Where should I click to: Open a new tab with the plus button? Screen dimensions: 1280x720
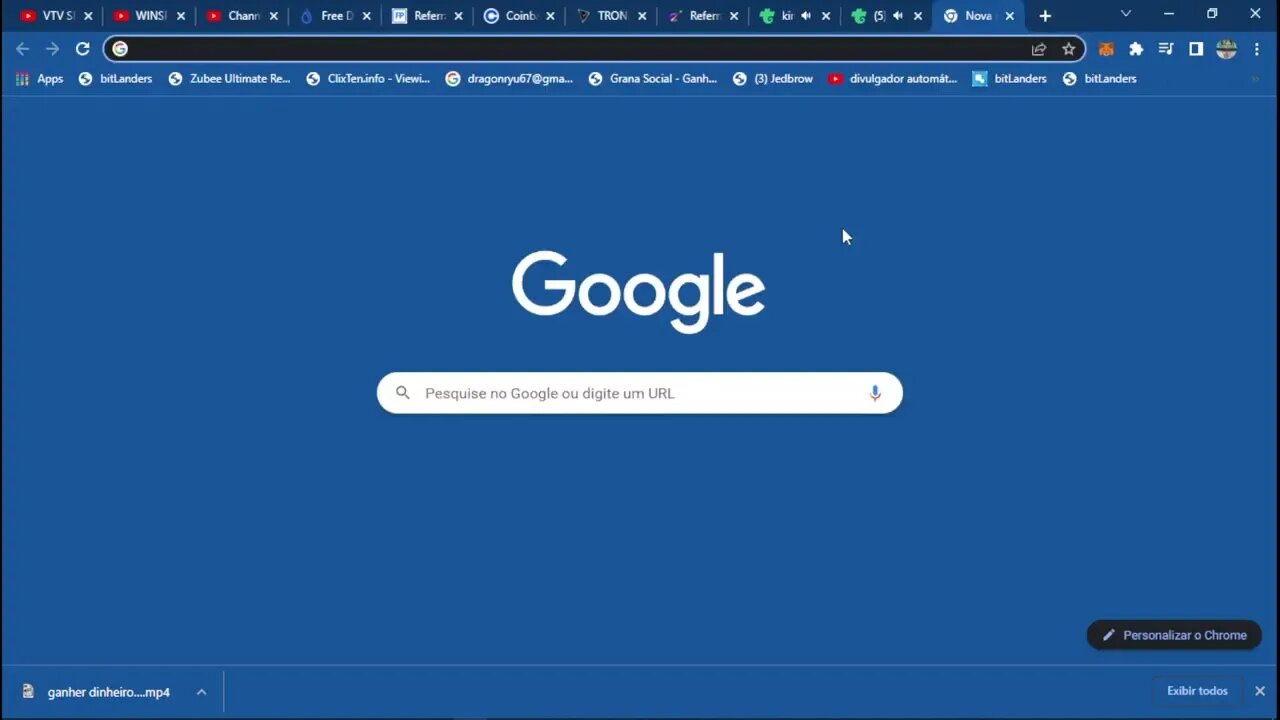point(1045,16)
